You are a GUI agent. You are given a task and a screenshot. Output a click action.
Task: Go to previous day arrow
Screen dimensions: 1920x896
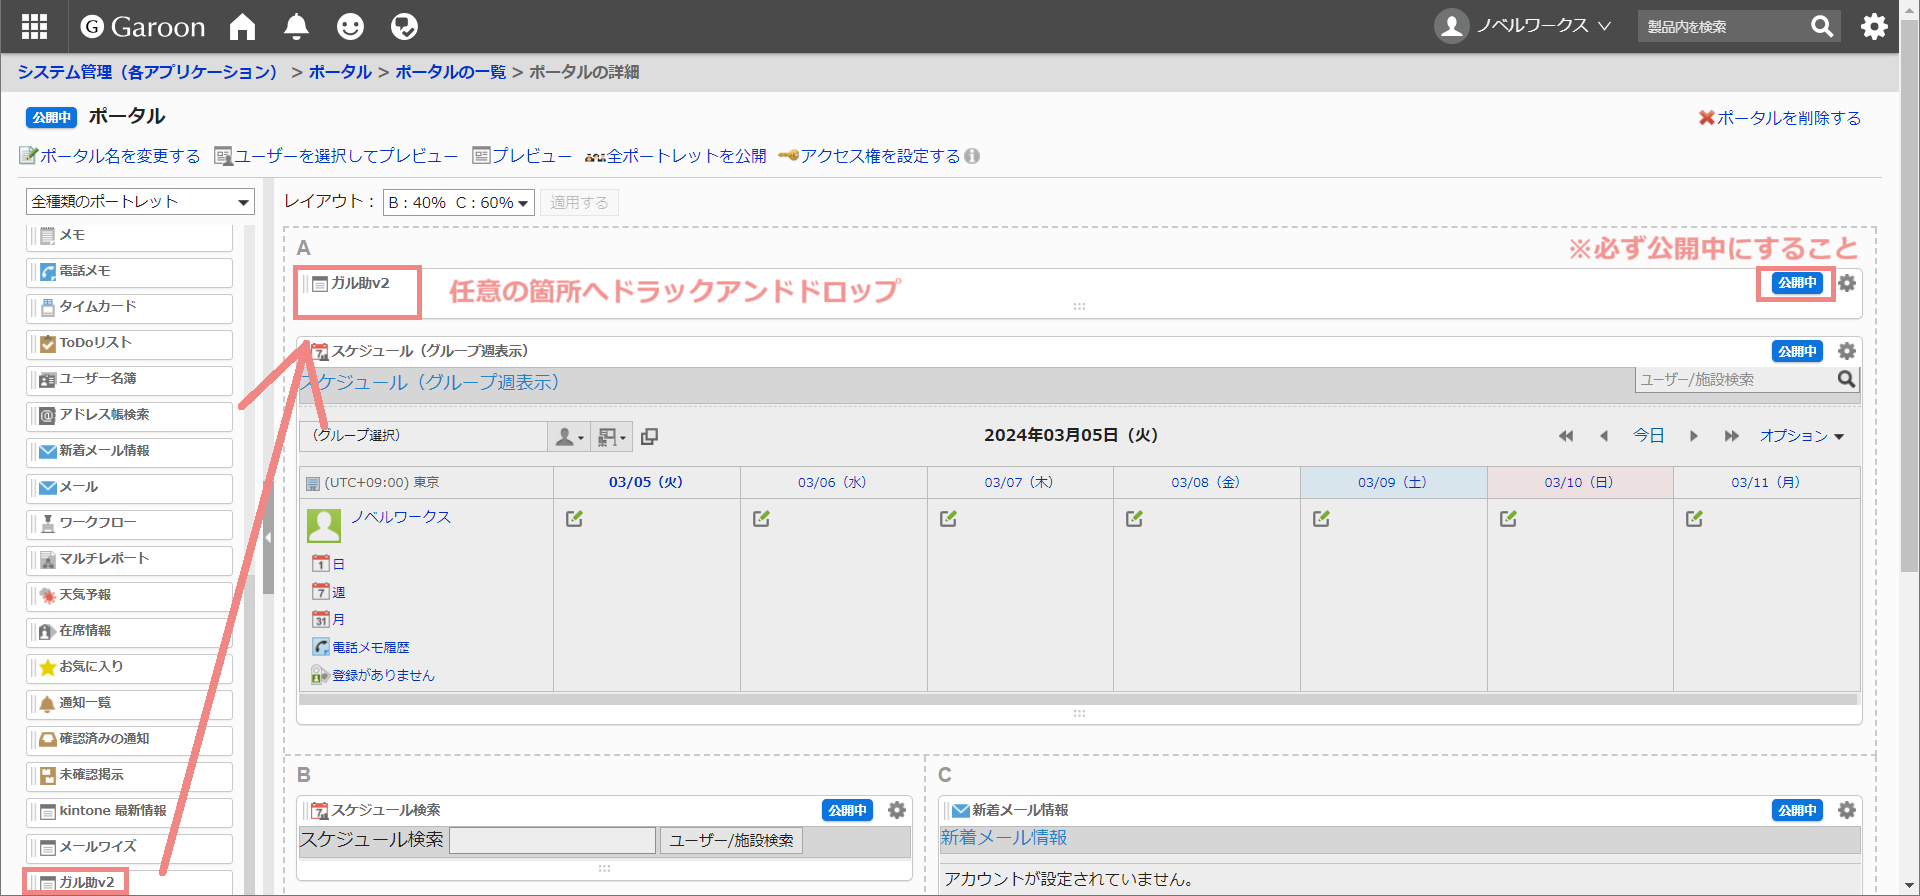coord(1604,436)
